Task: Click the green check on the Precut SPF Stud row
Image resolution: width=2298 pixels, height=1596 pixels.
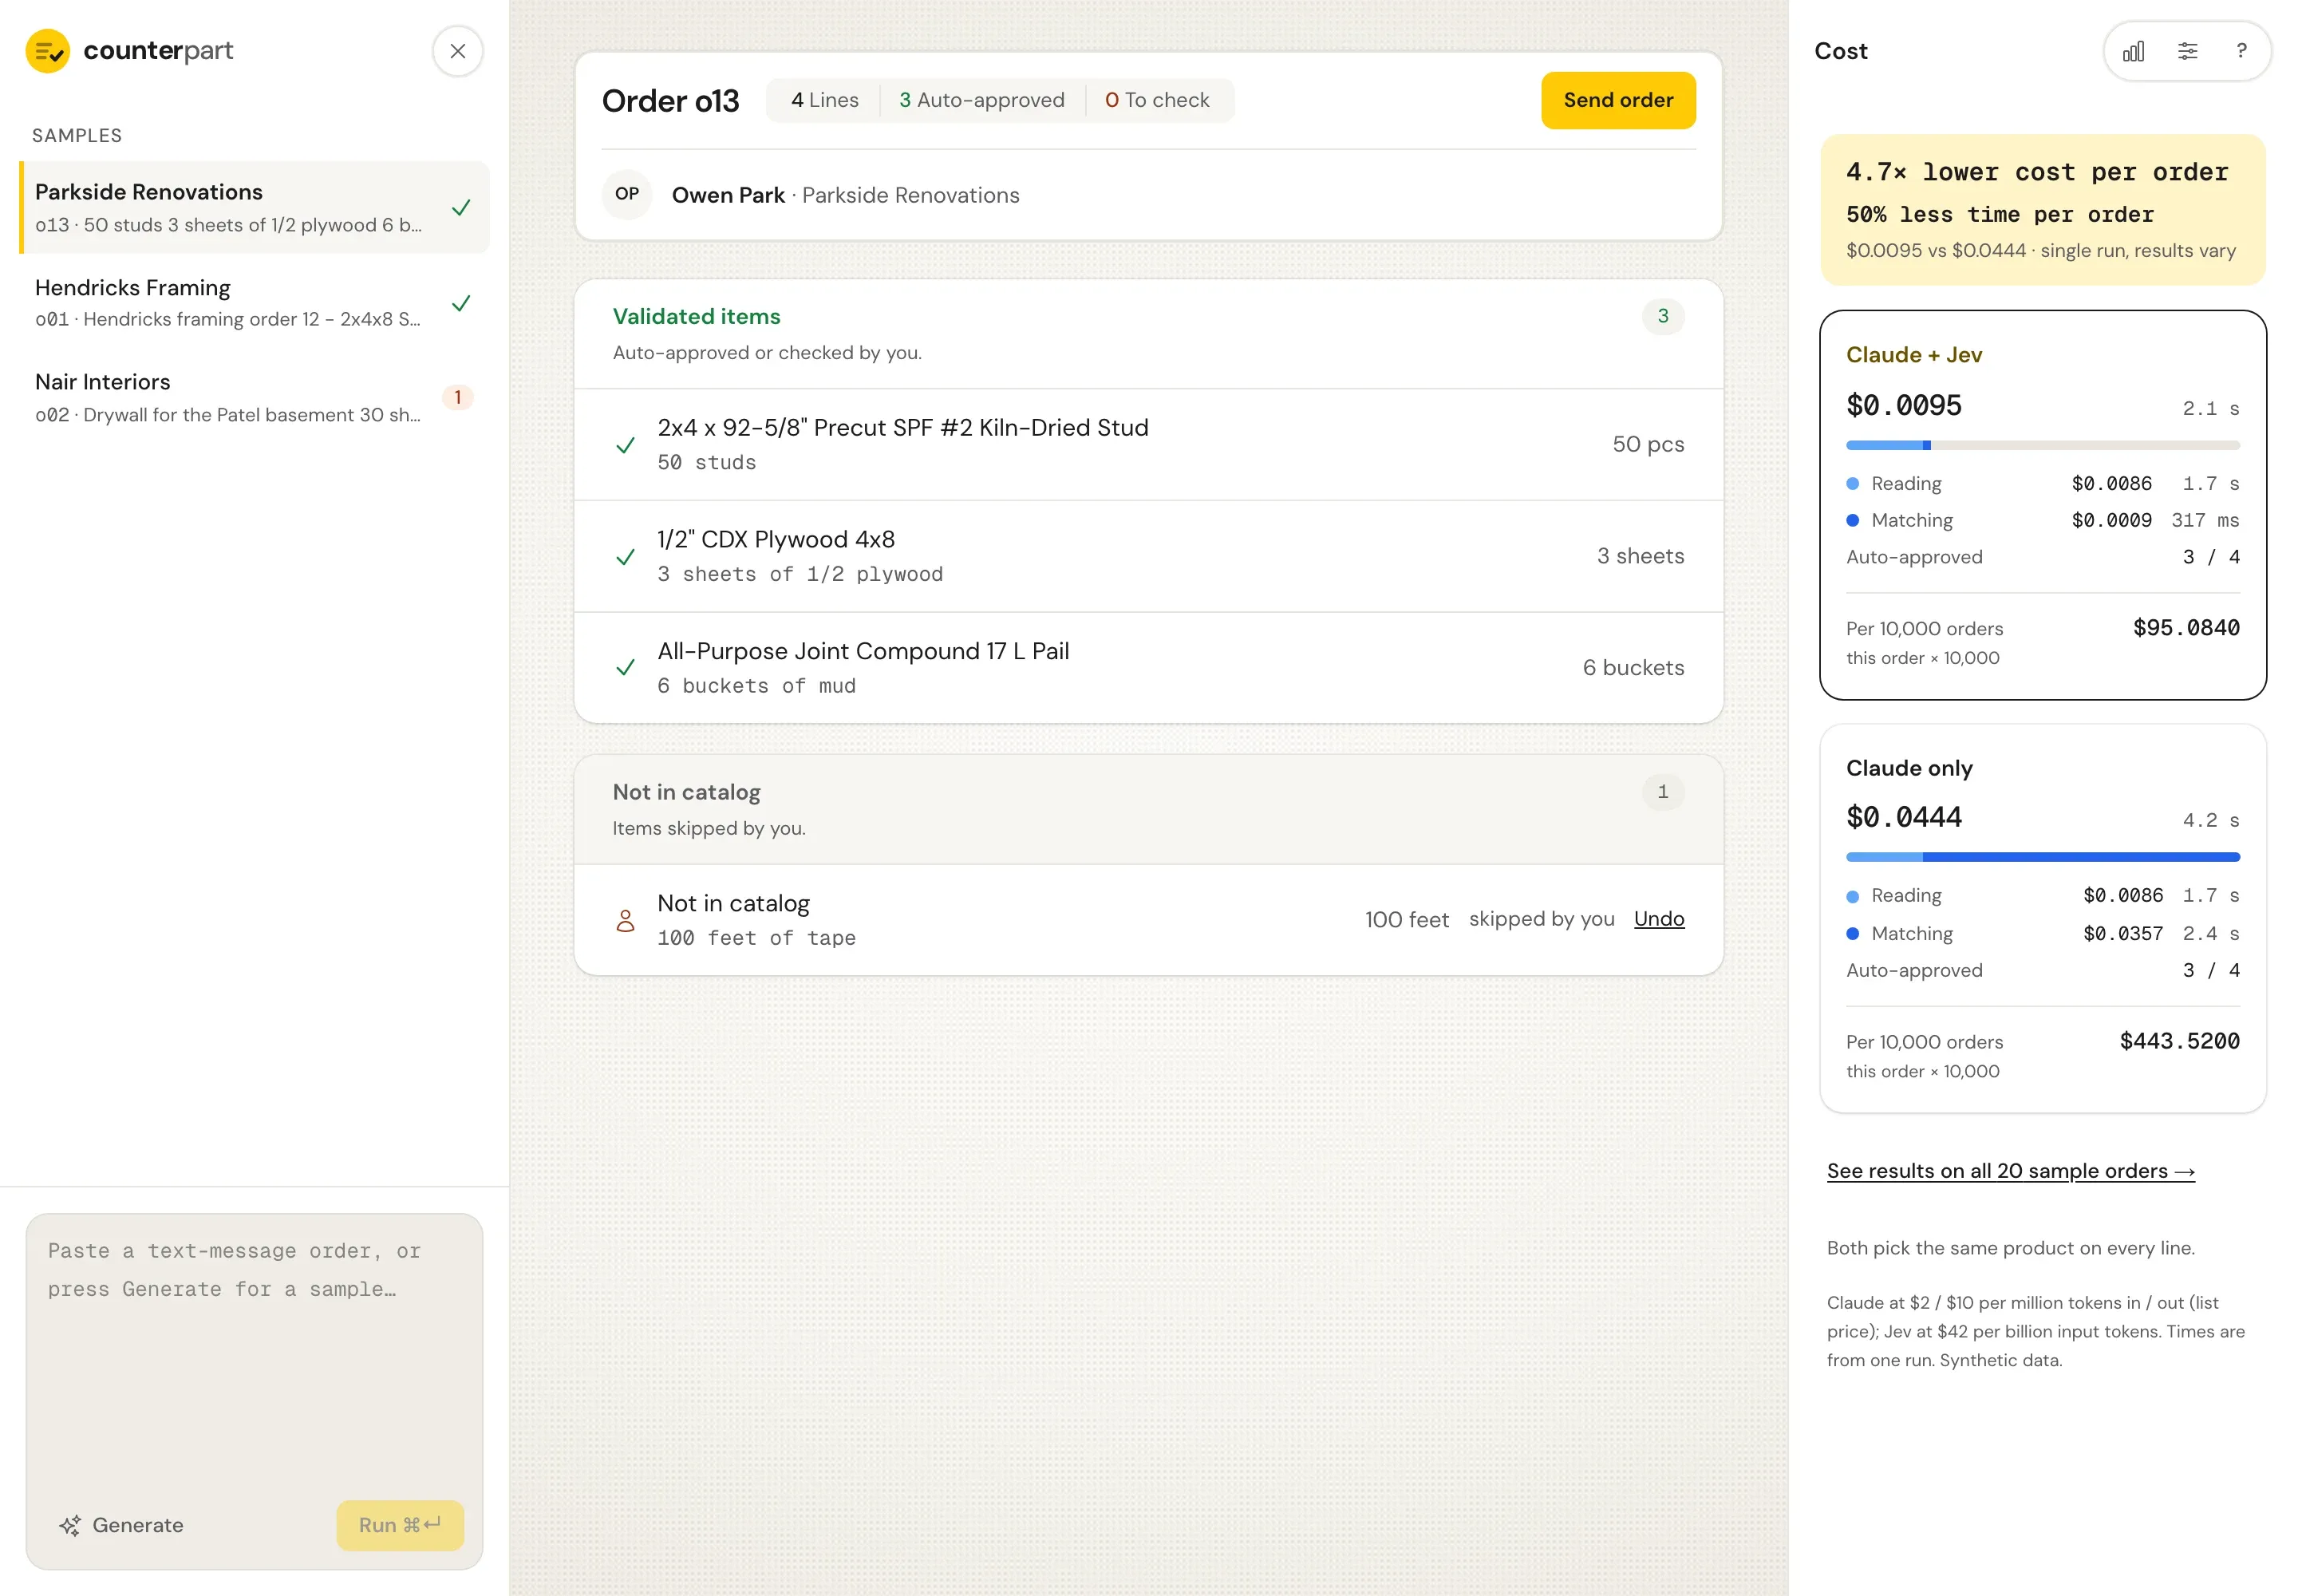Action: coord(625,445)
